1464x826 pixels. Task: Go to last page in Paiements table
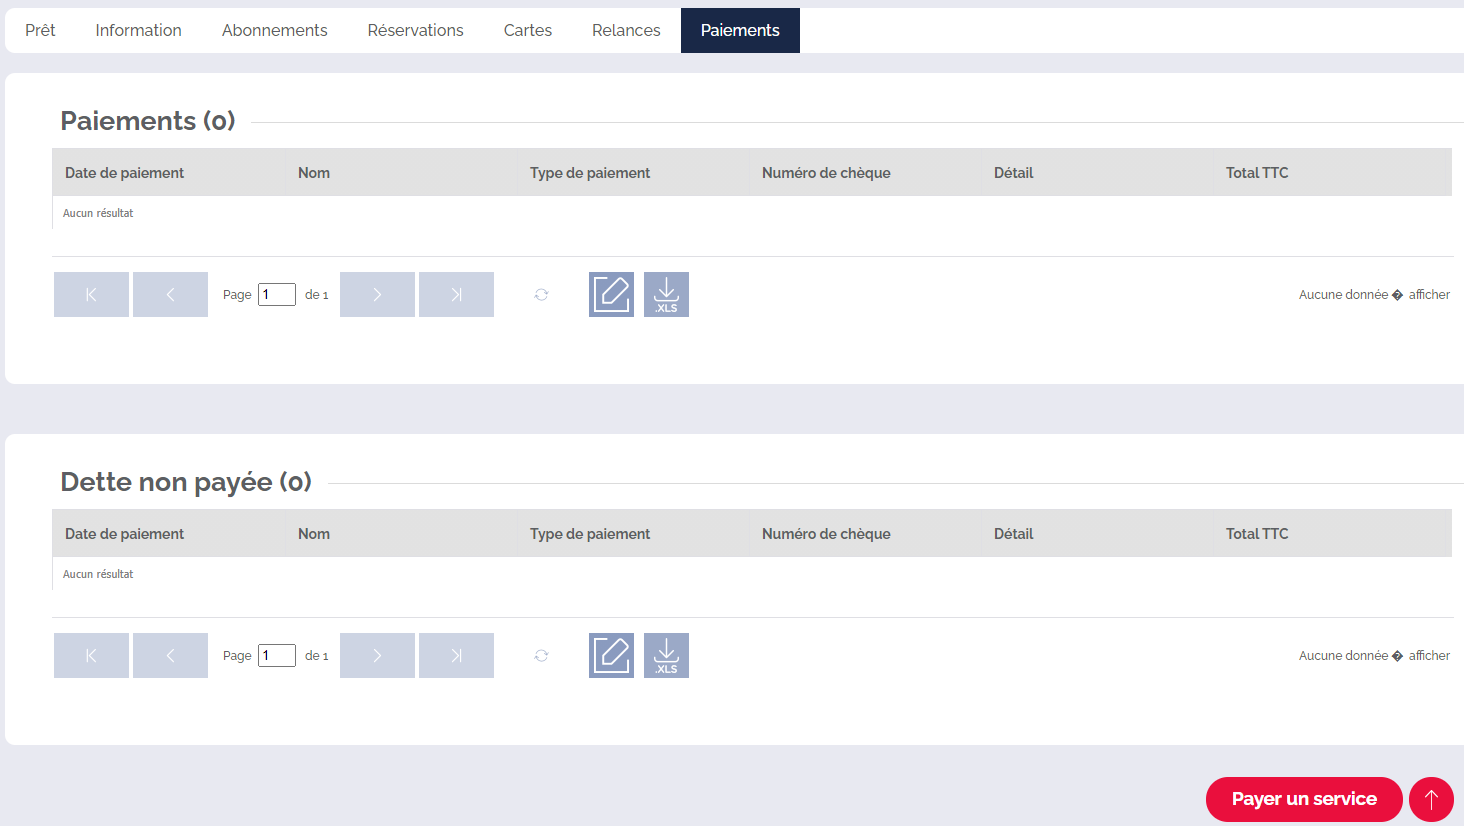coord(456,294)
